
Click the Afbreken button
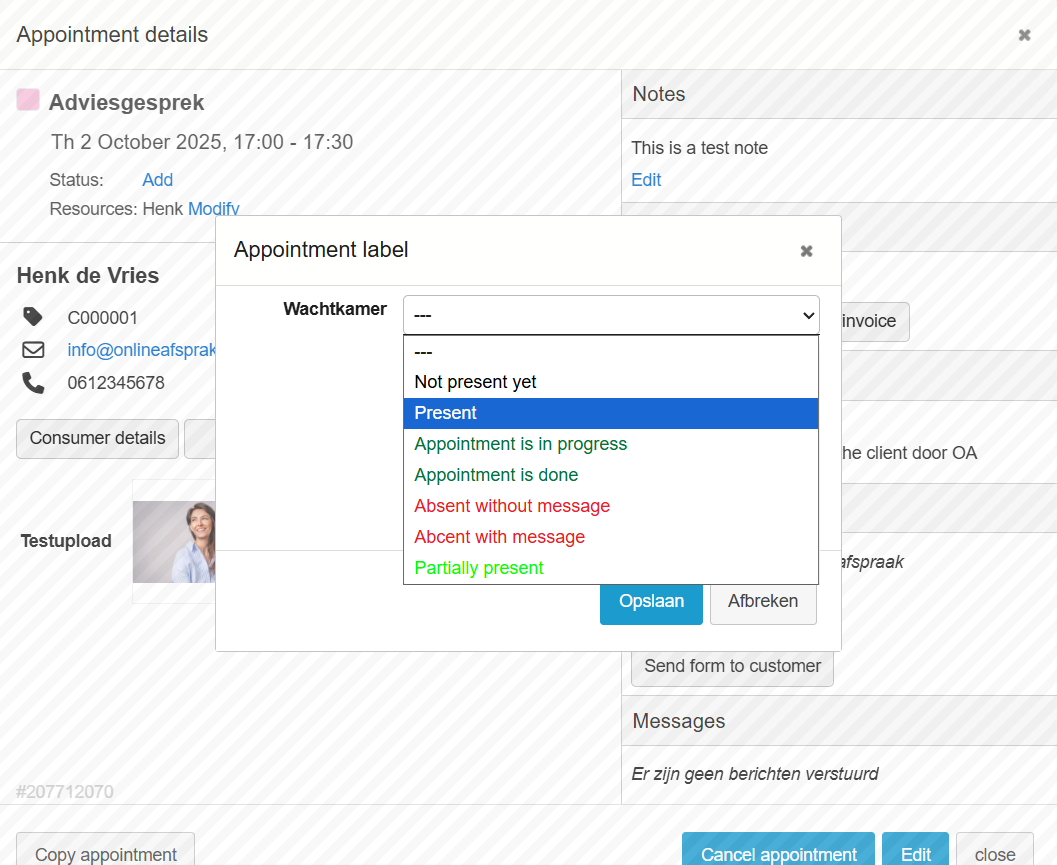point(762,602)
